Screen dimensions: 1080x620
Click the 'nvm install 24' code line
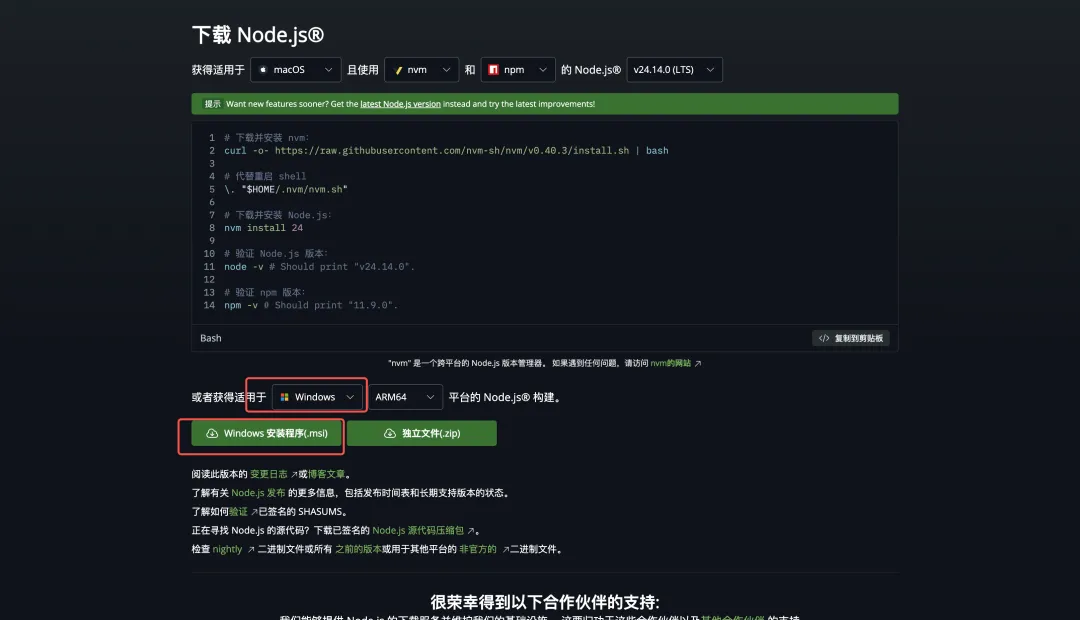click(263, 228)
